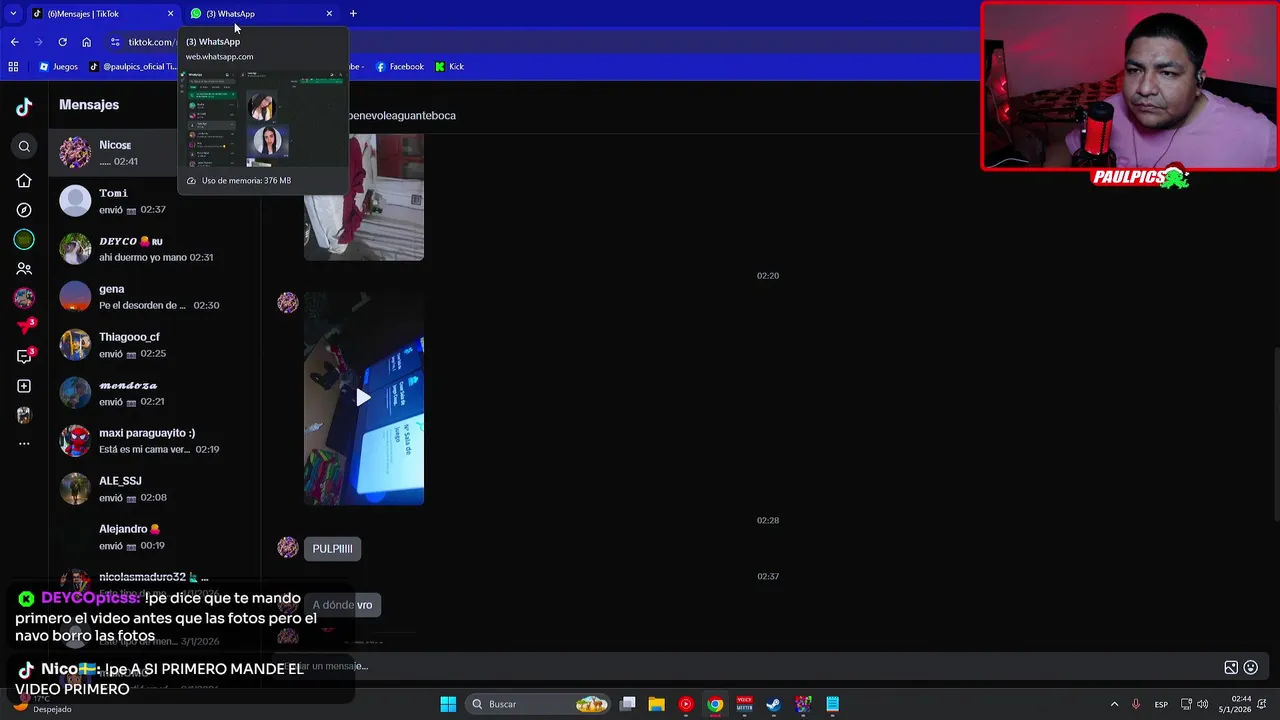The height and width of the screenshot is (720, 1280).
Task: Open File Explorer from the taskbar
Action: point(657,704)
